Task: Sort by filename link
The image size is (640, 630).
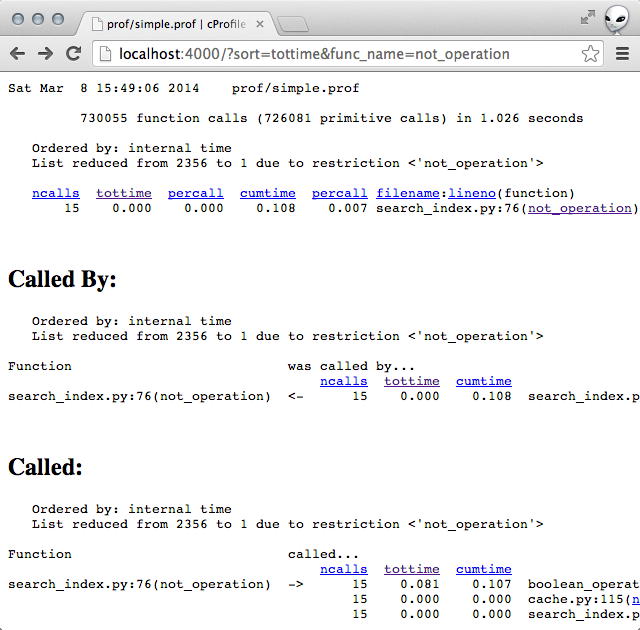Action: (408, 193)
